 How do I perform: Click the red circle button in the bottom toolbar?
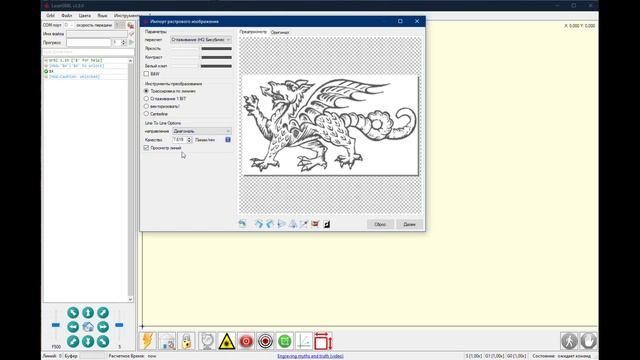(246, 341)
